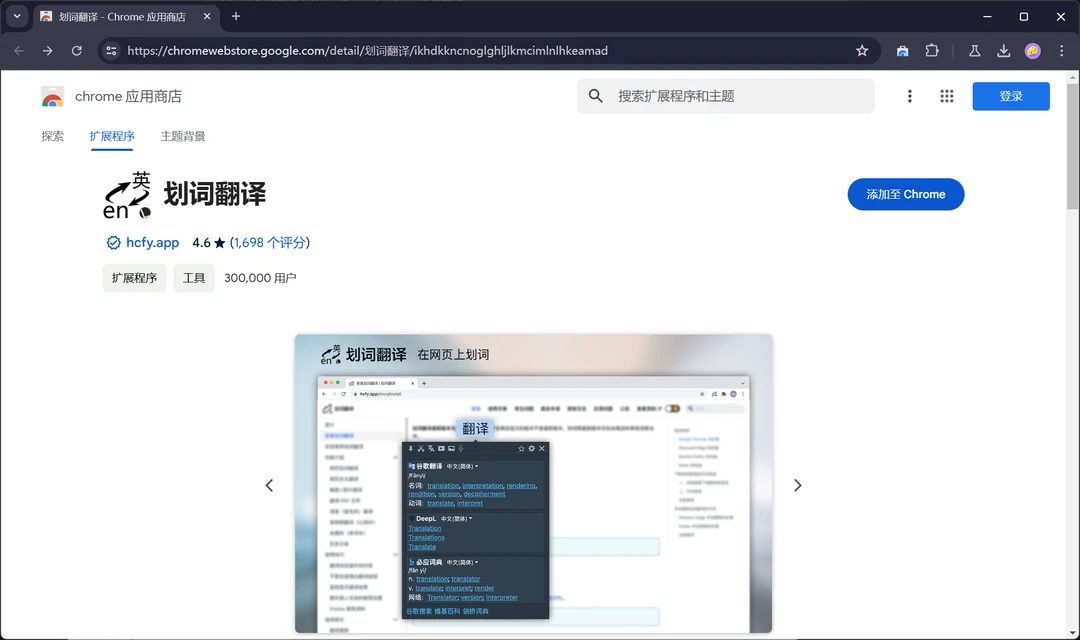Switch to the 主题背景 tab
This screenshot has height=640, width=1080.
pyautogui.click(x=183, y=136)
